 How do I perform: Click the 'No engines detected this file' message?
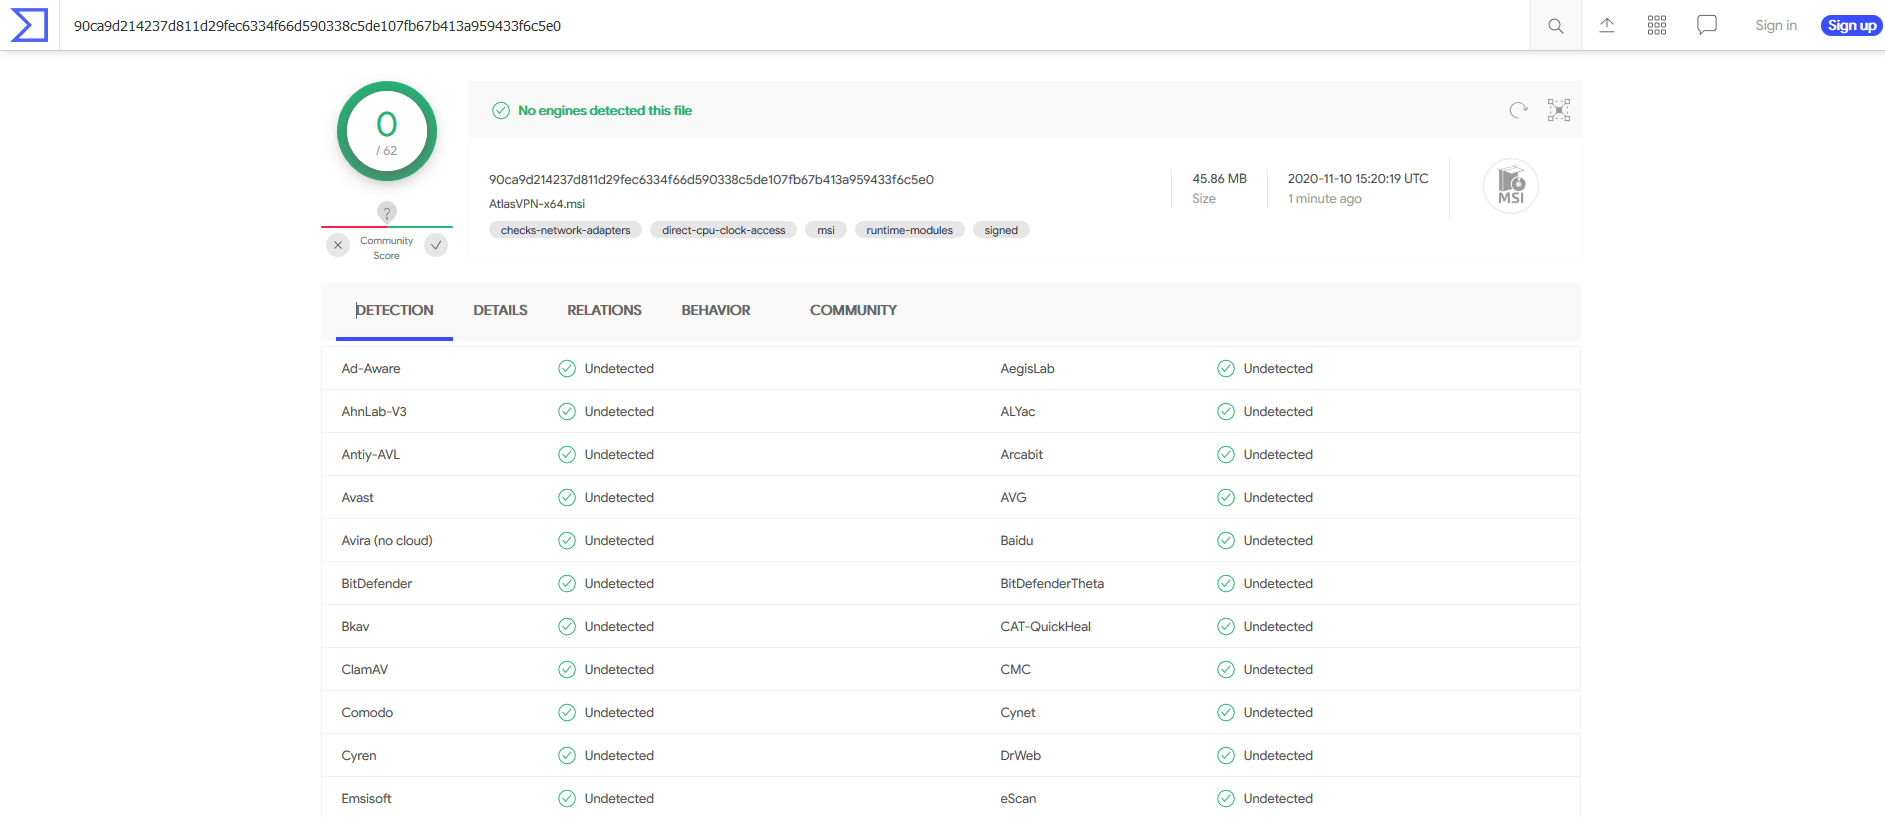[605, 111]
